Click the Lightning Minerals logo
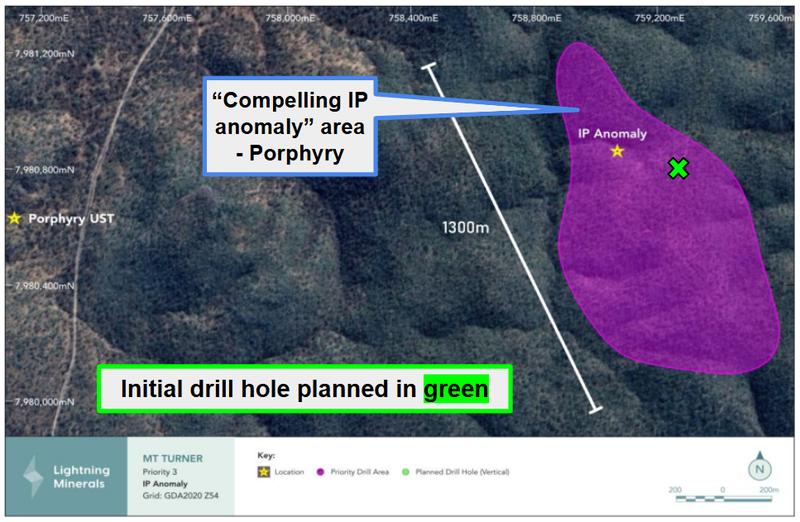The image size is (800, 522). 66,477
